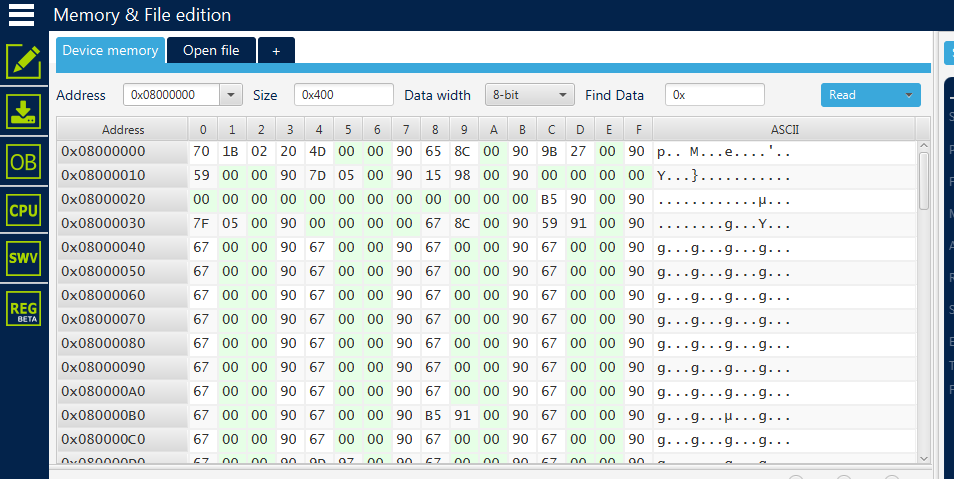Click the Address input field
Viewport: 954px width, 479px height.
point(171,95)
